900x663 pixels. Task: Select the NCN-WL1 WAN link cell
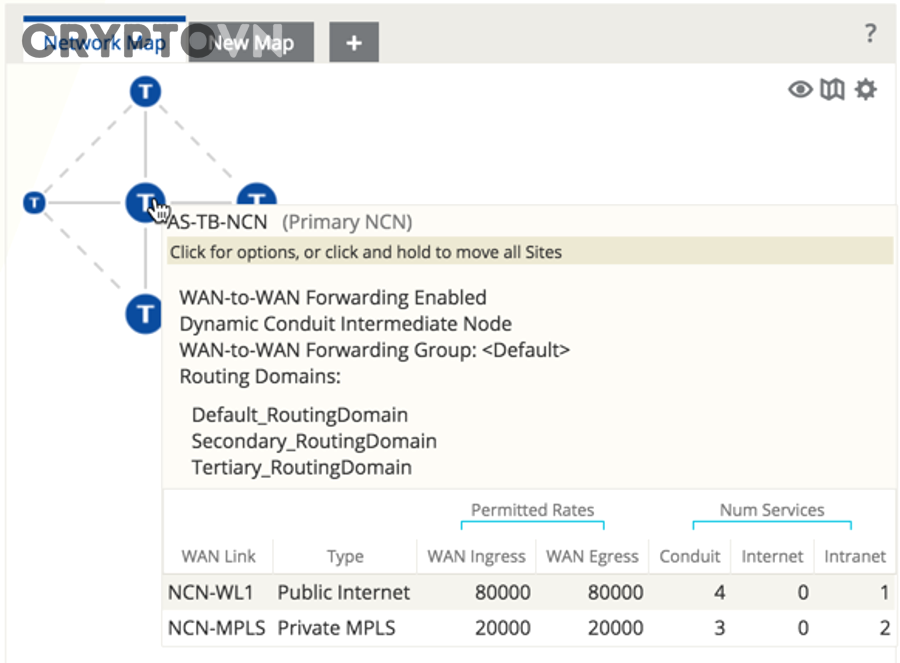click(210, 592)
